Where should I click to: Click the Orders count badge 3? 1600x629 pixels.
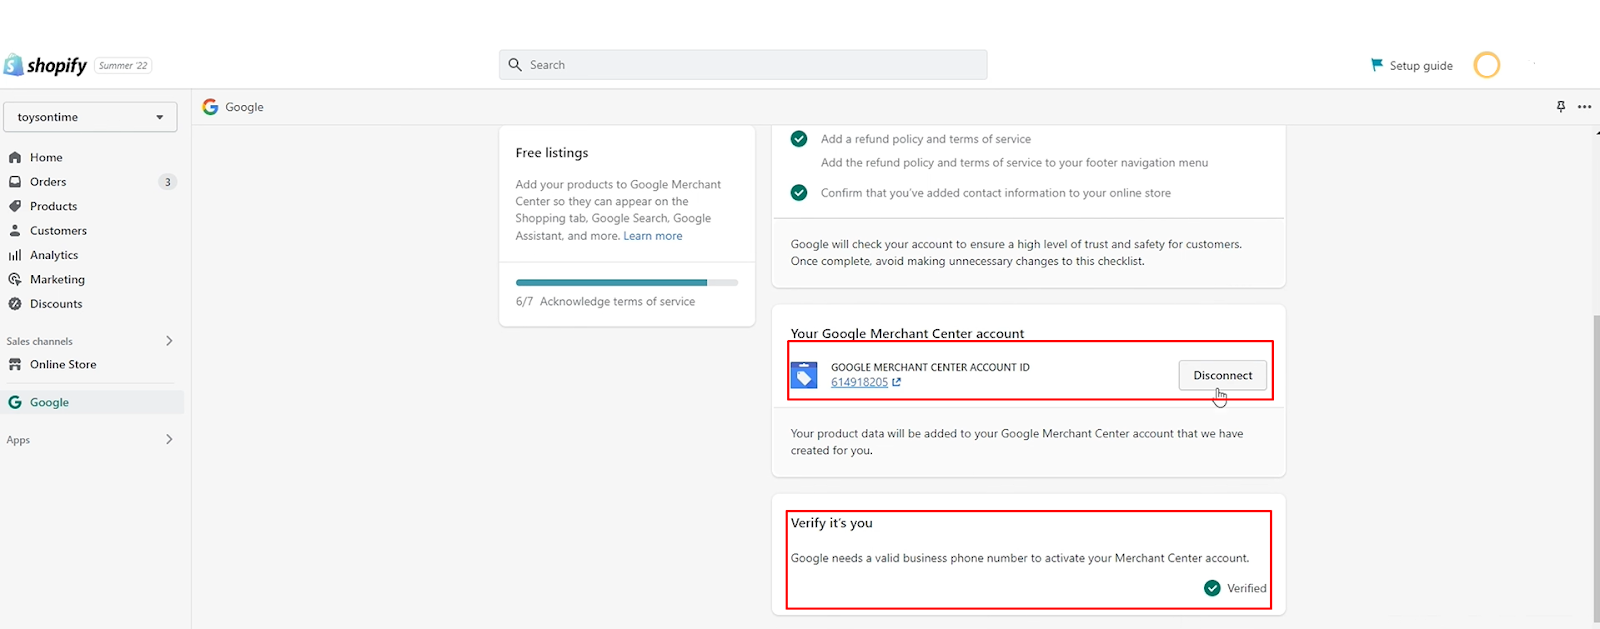click(x=168, y=182)
